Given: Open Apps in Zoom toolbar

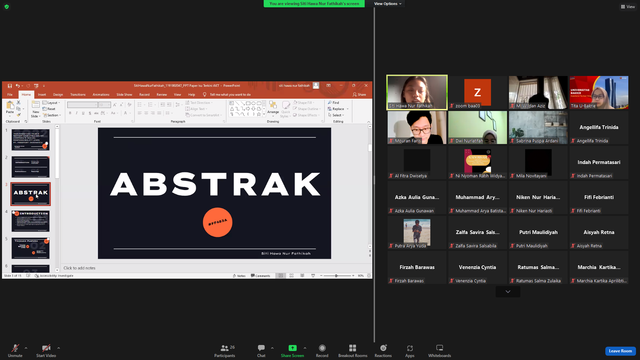Looking at the screenshot, I should pyautogui.click(x=410, y=350).
